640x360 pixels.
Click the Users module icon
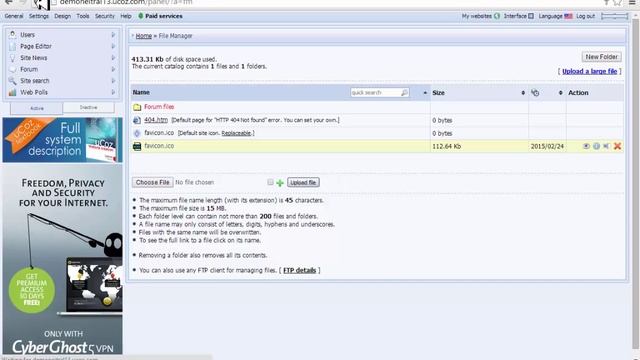tap(12, 35)
